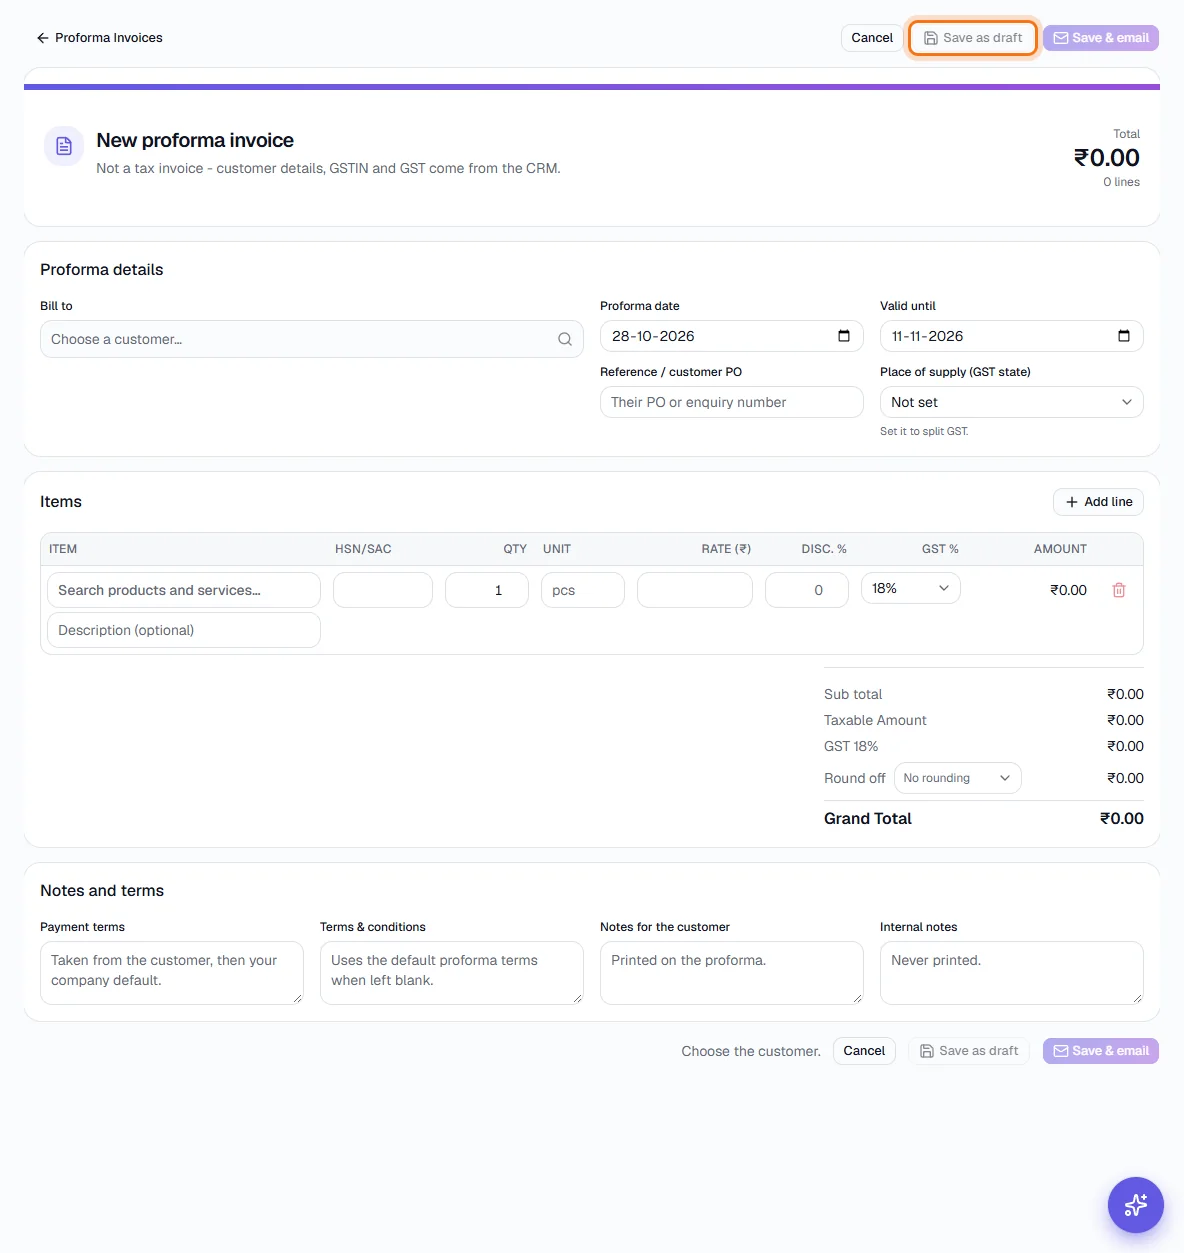Click the bottom Save & email button
Screen dimensions: 1184x1253
point(1101,1051)
